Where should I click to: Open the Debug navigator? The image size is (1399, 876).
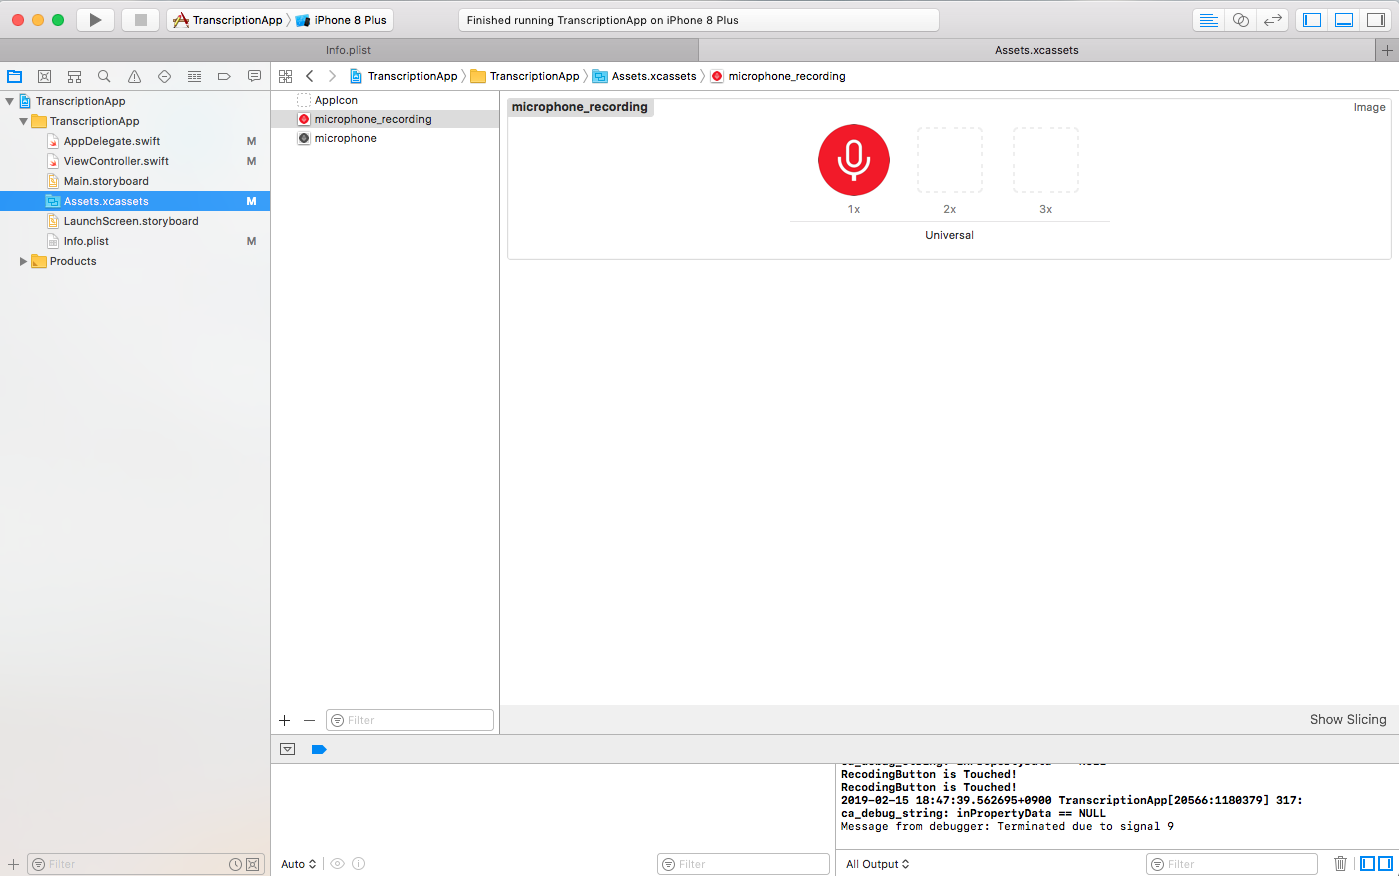(194, 76)
